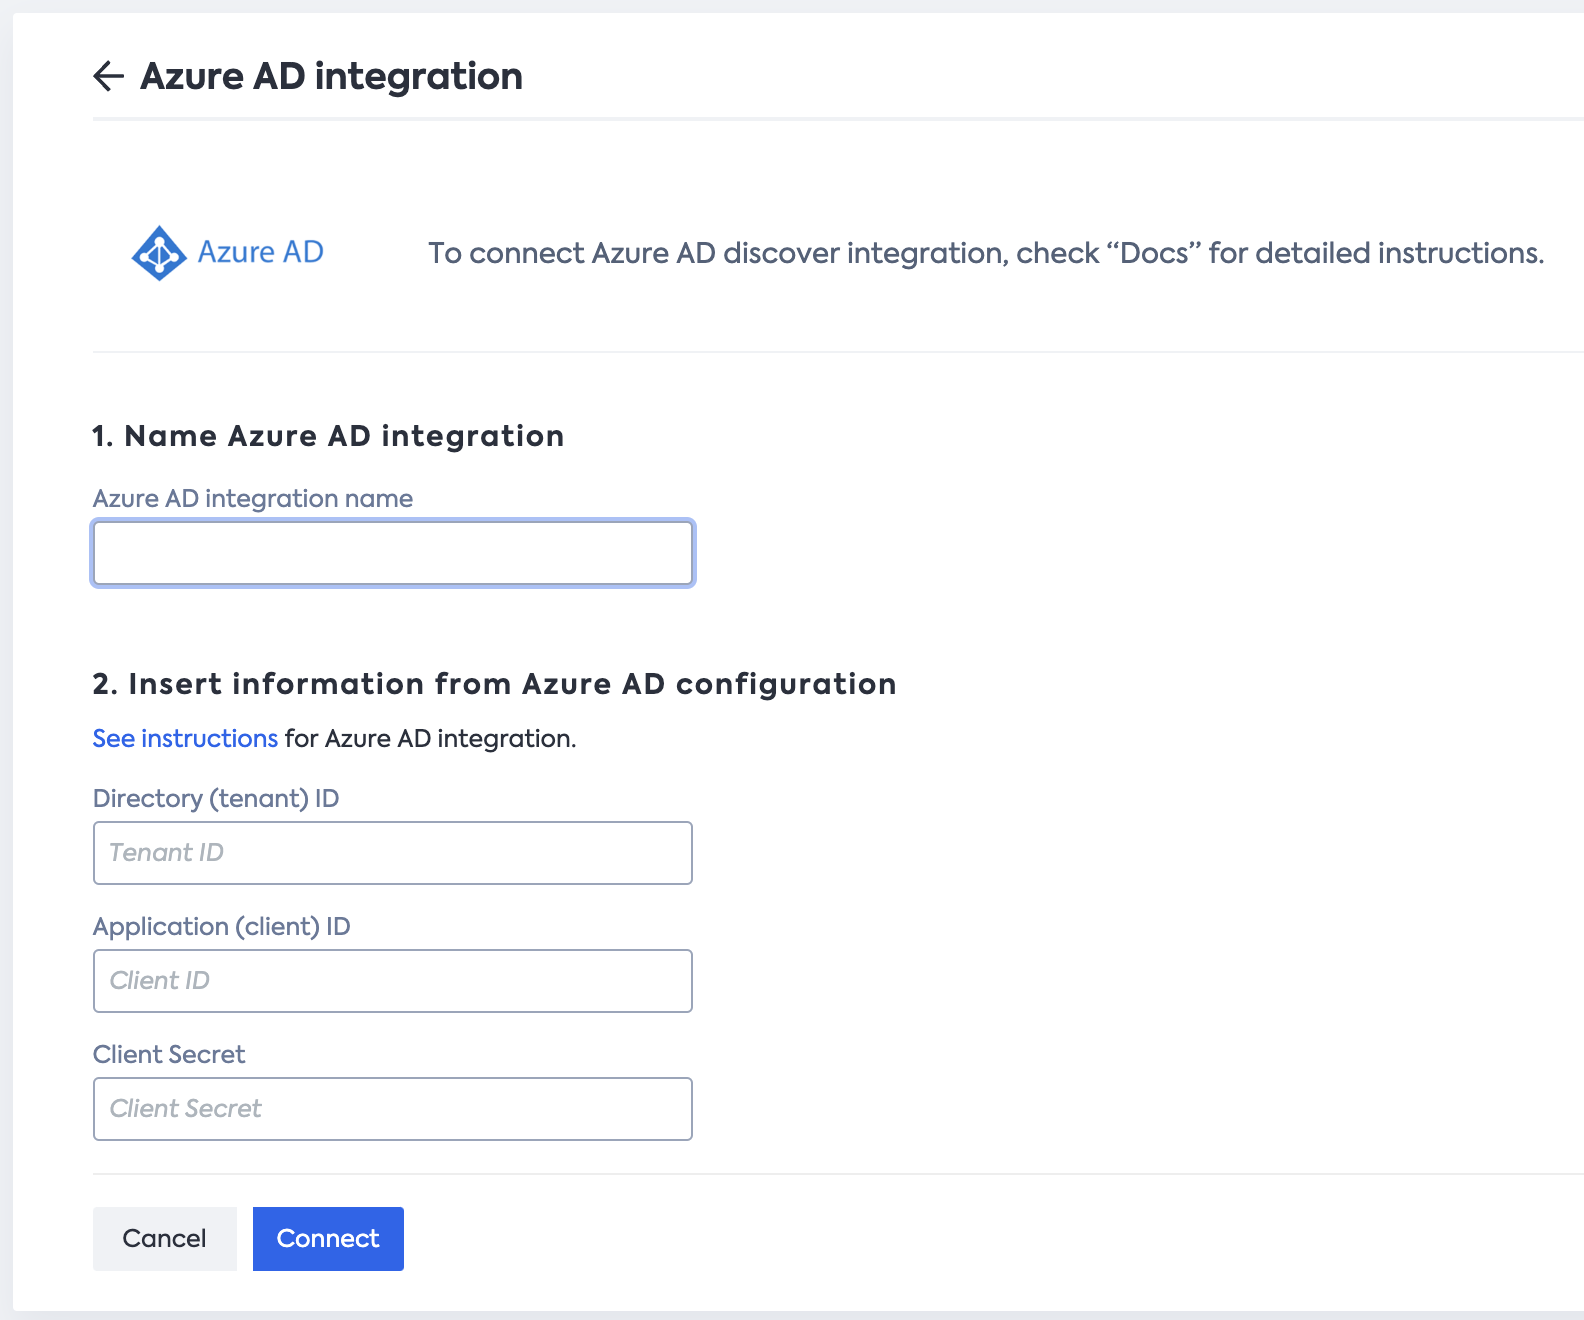Click the Tenant ID input field
This screenshot has height=1320, width=1584.
click(393, 853)
